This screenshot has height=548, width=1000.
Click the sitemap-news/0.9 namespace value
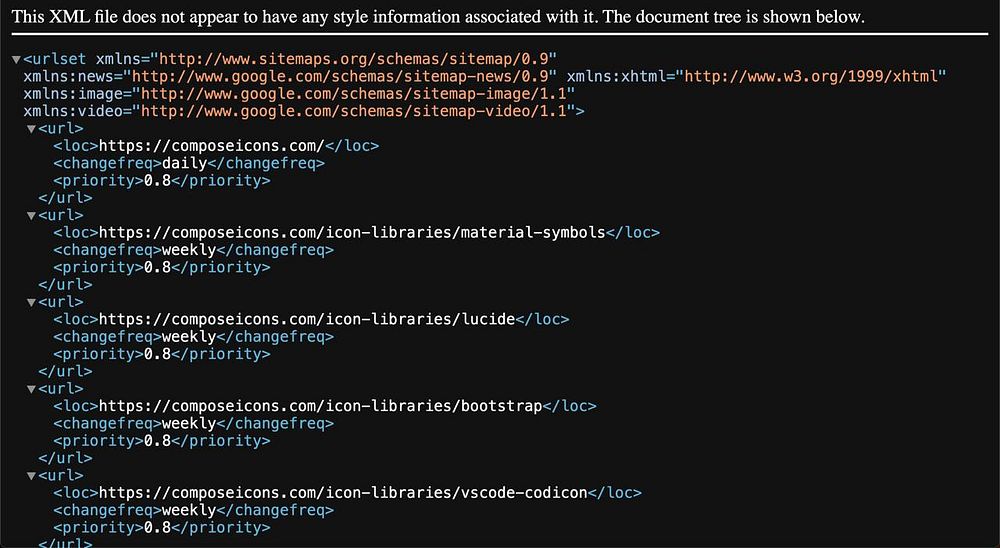point(341,77)
